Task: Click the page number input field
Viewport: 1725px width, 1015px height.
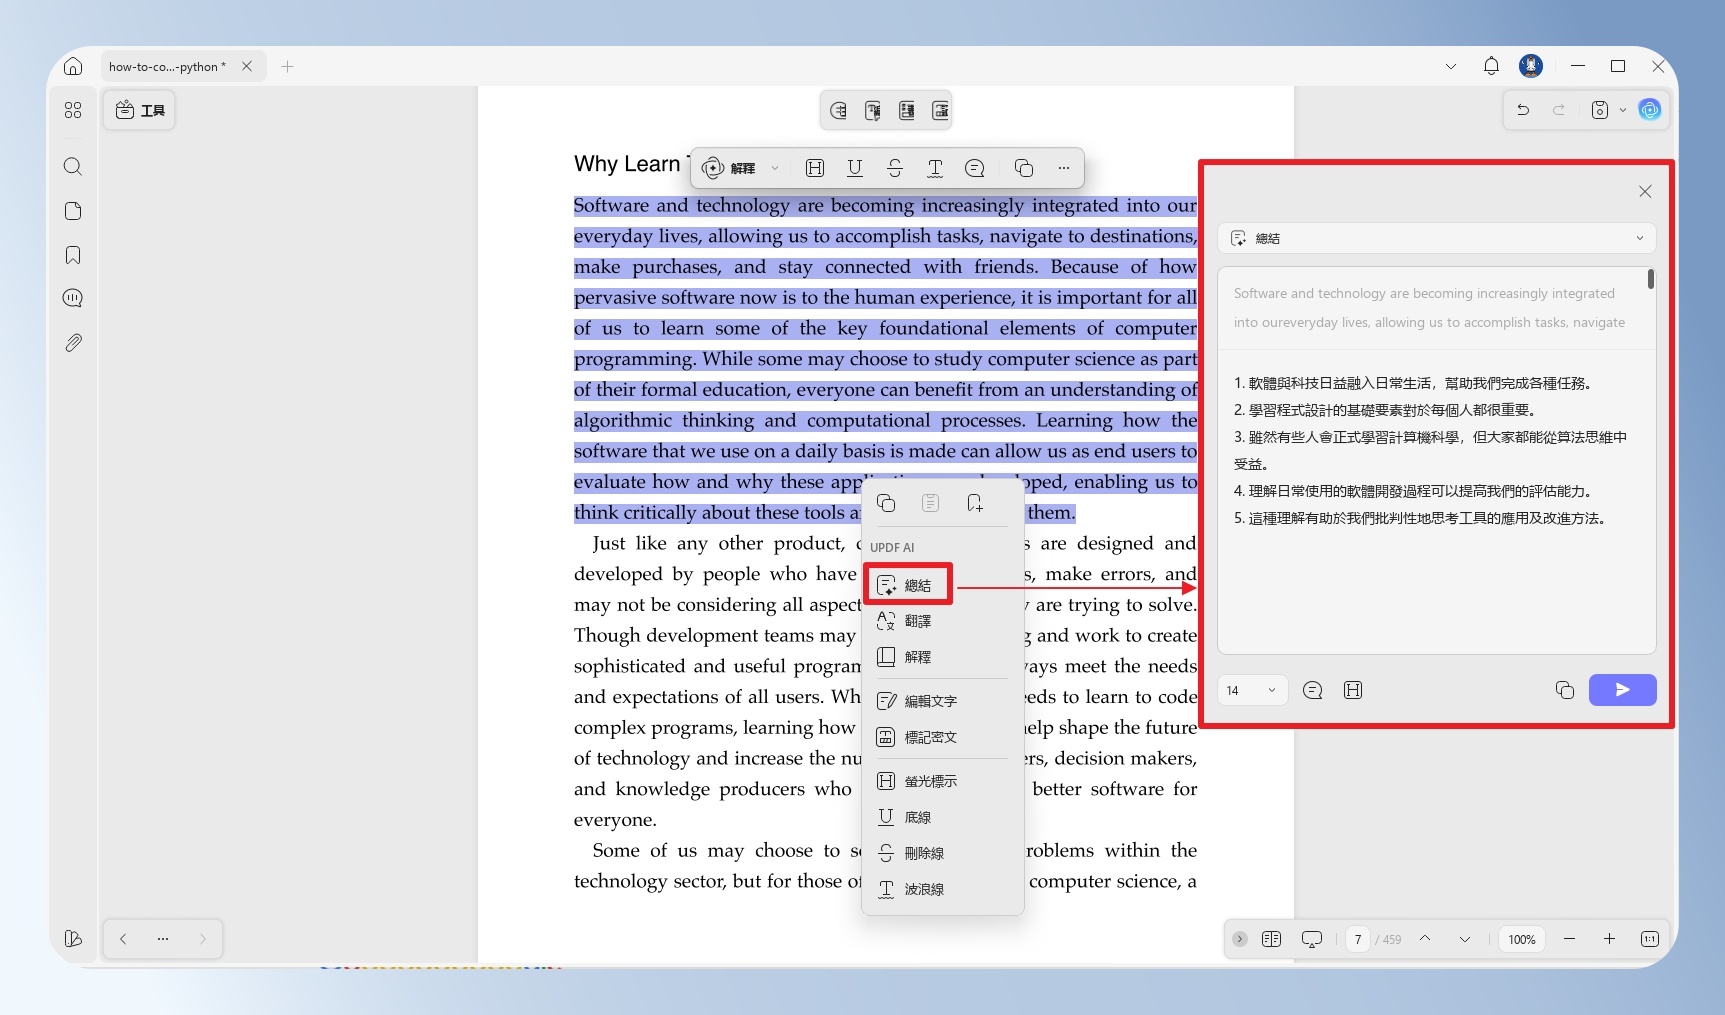Action: coord(1357,939)
